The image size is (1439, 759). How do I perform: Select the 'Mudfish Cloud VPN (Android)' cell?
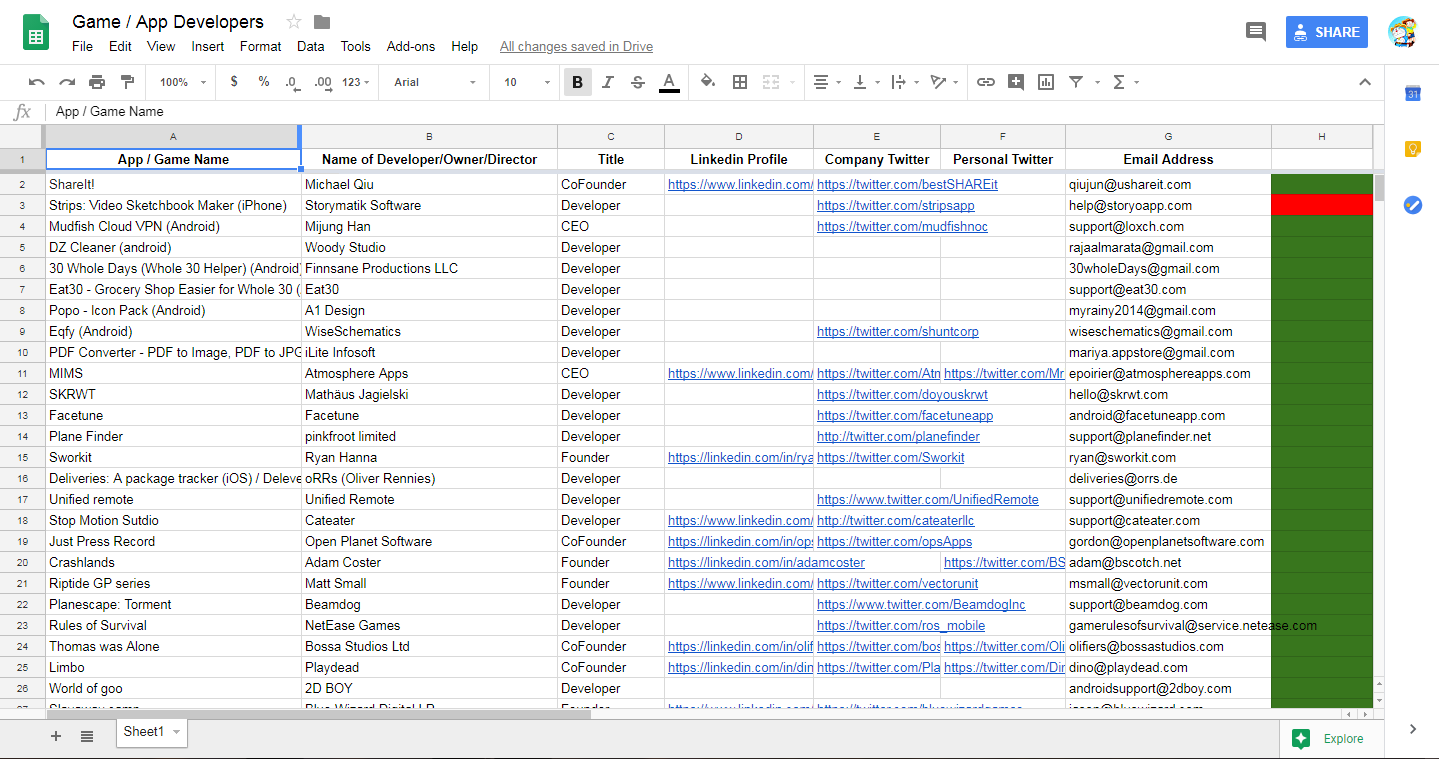coord(174,226)
